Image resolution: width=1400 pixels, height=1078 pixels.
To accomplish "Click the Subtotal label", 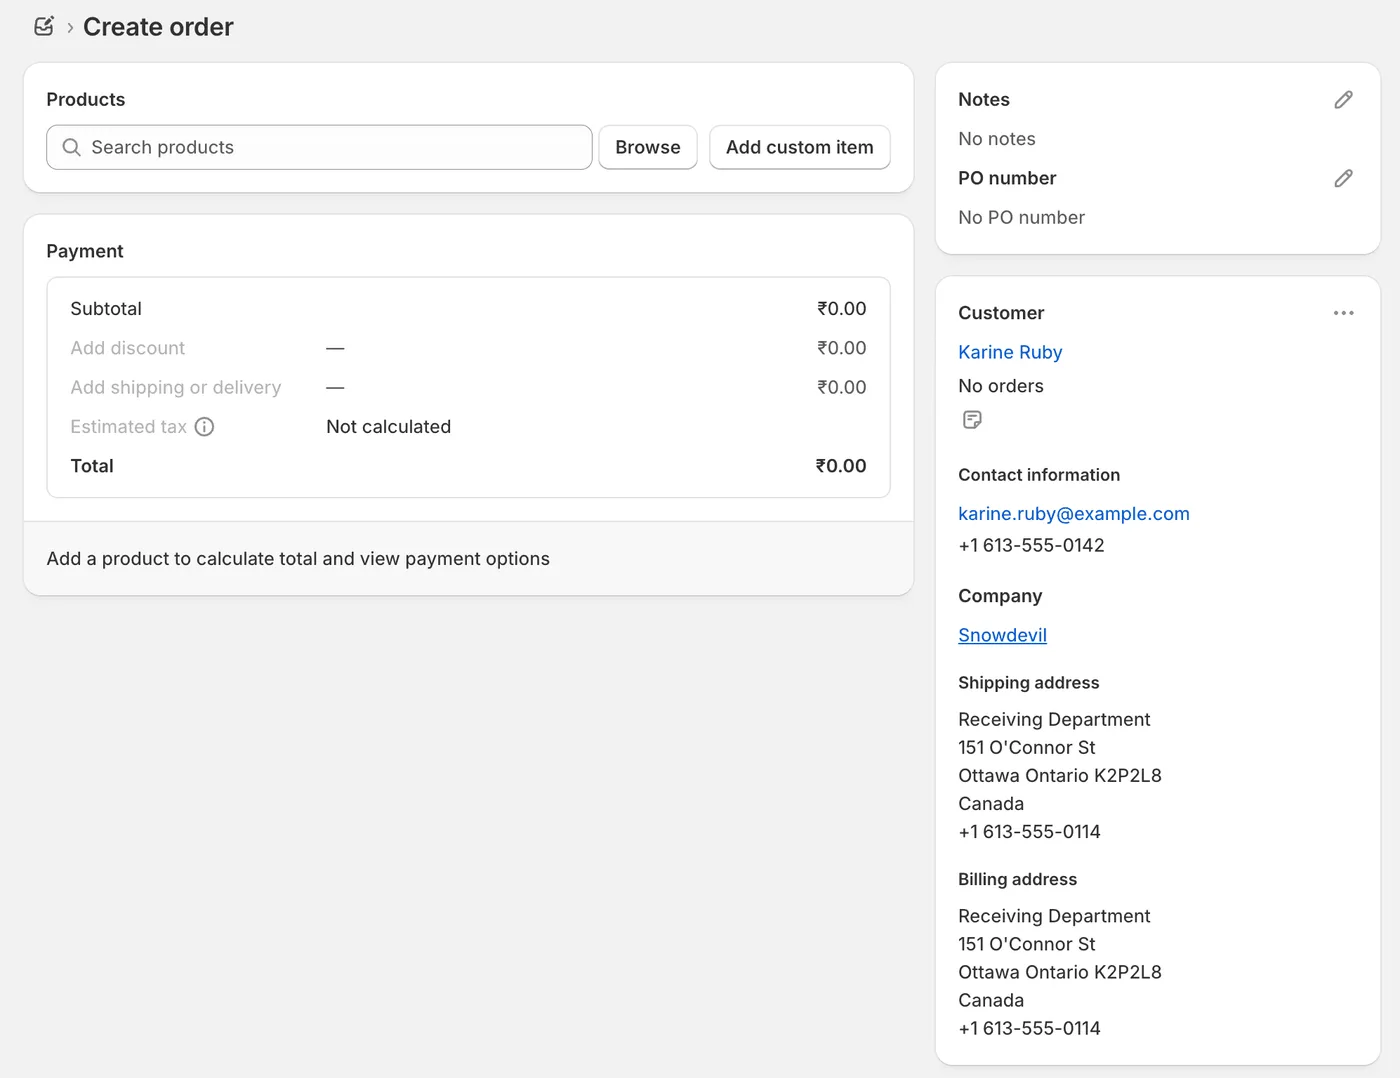I will coord(106,309).
